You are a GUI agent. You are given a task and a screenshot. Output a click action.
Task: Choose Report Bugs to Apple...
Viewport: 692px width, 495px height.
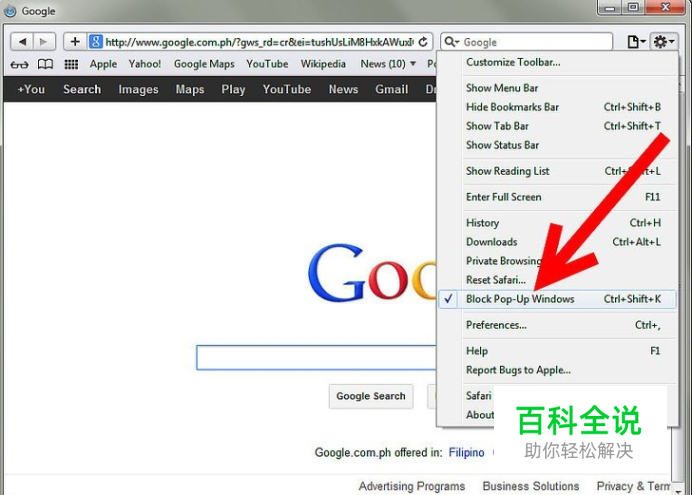557,370
